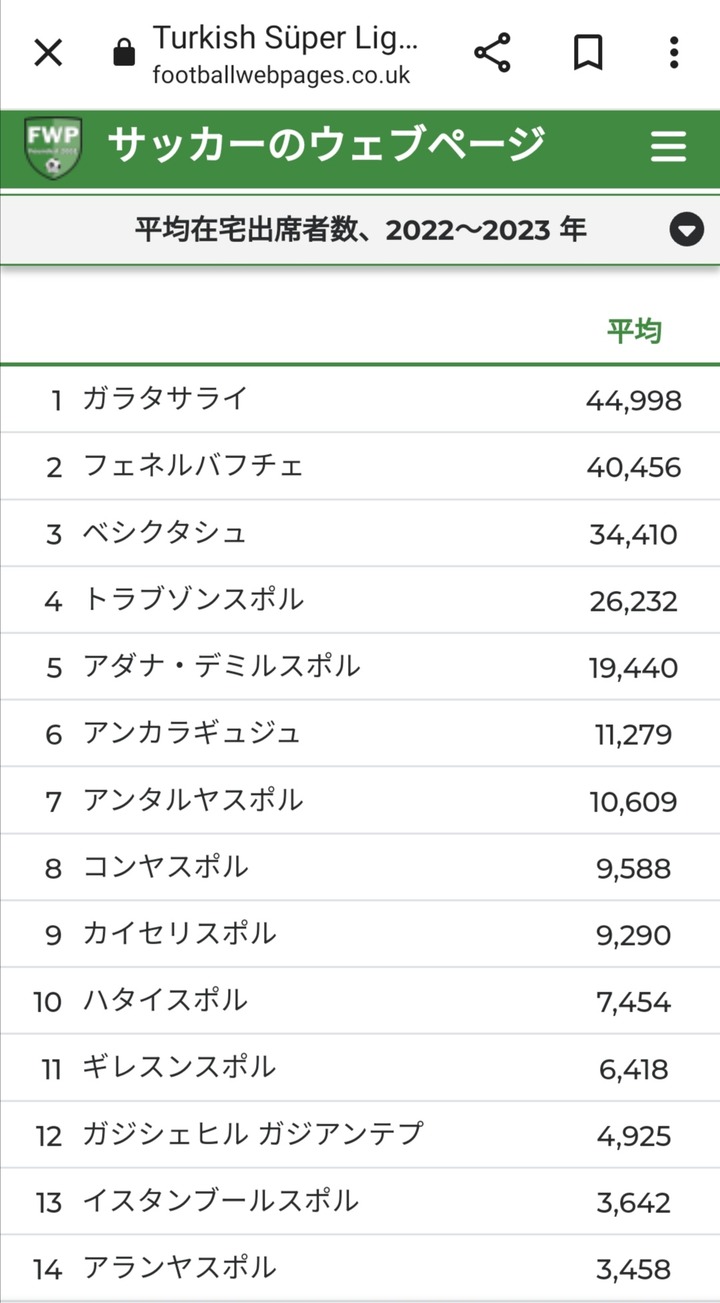Open the site hamburger menu

(668, 147)
